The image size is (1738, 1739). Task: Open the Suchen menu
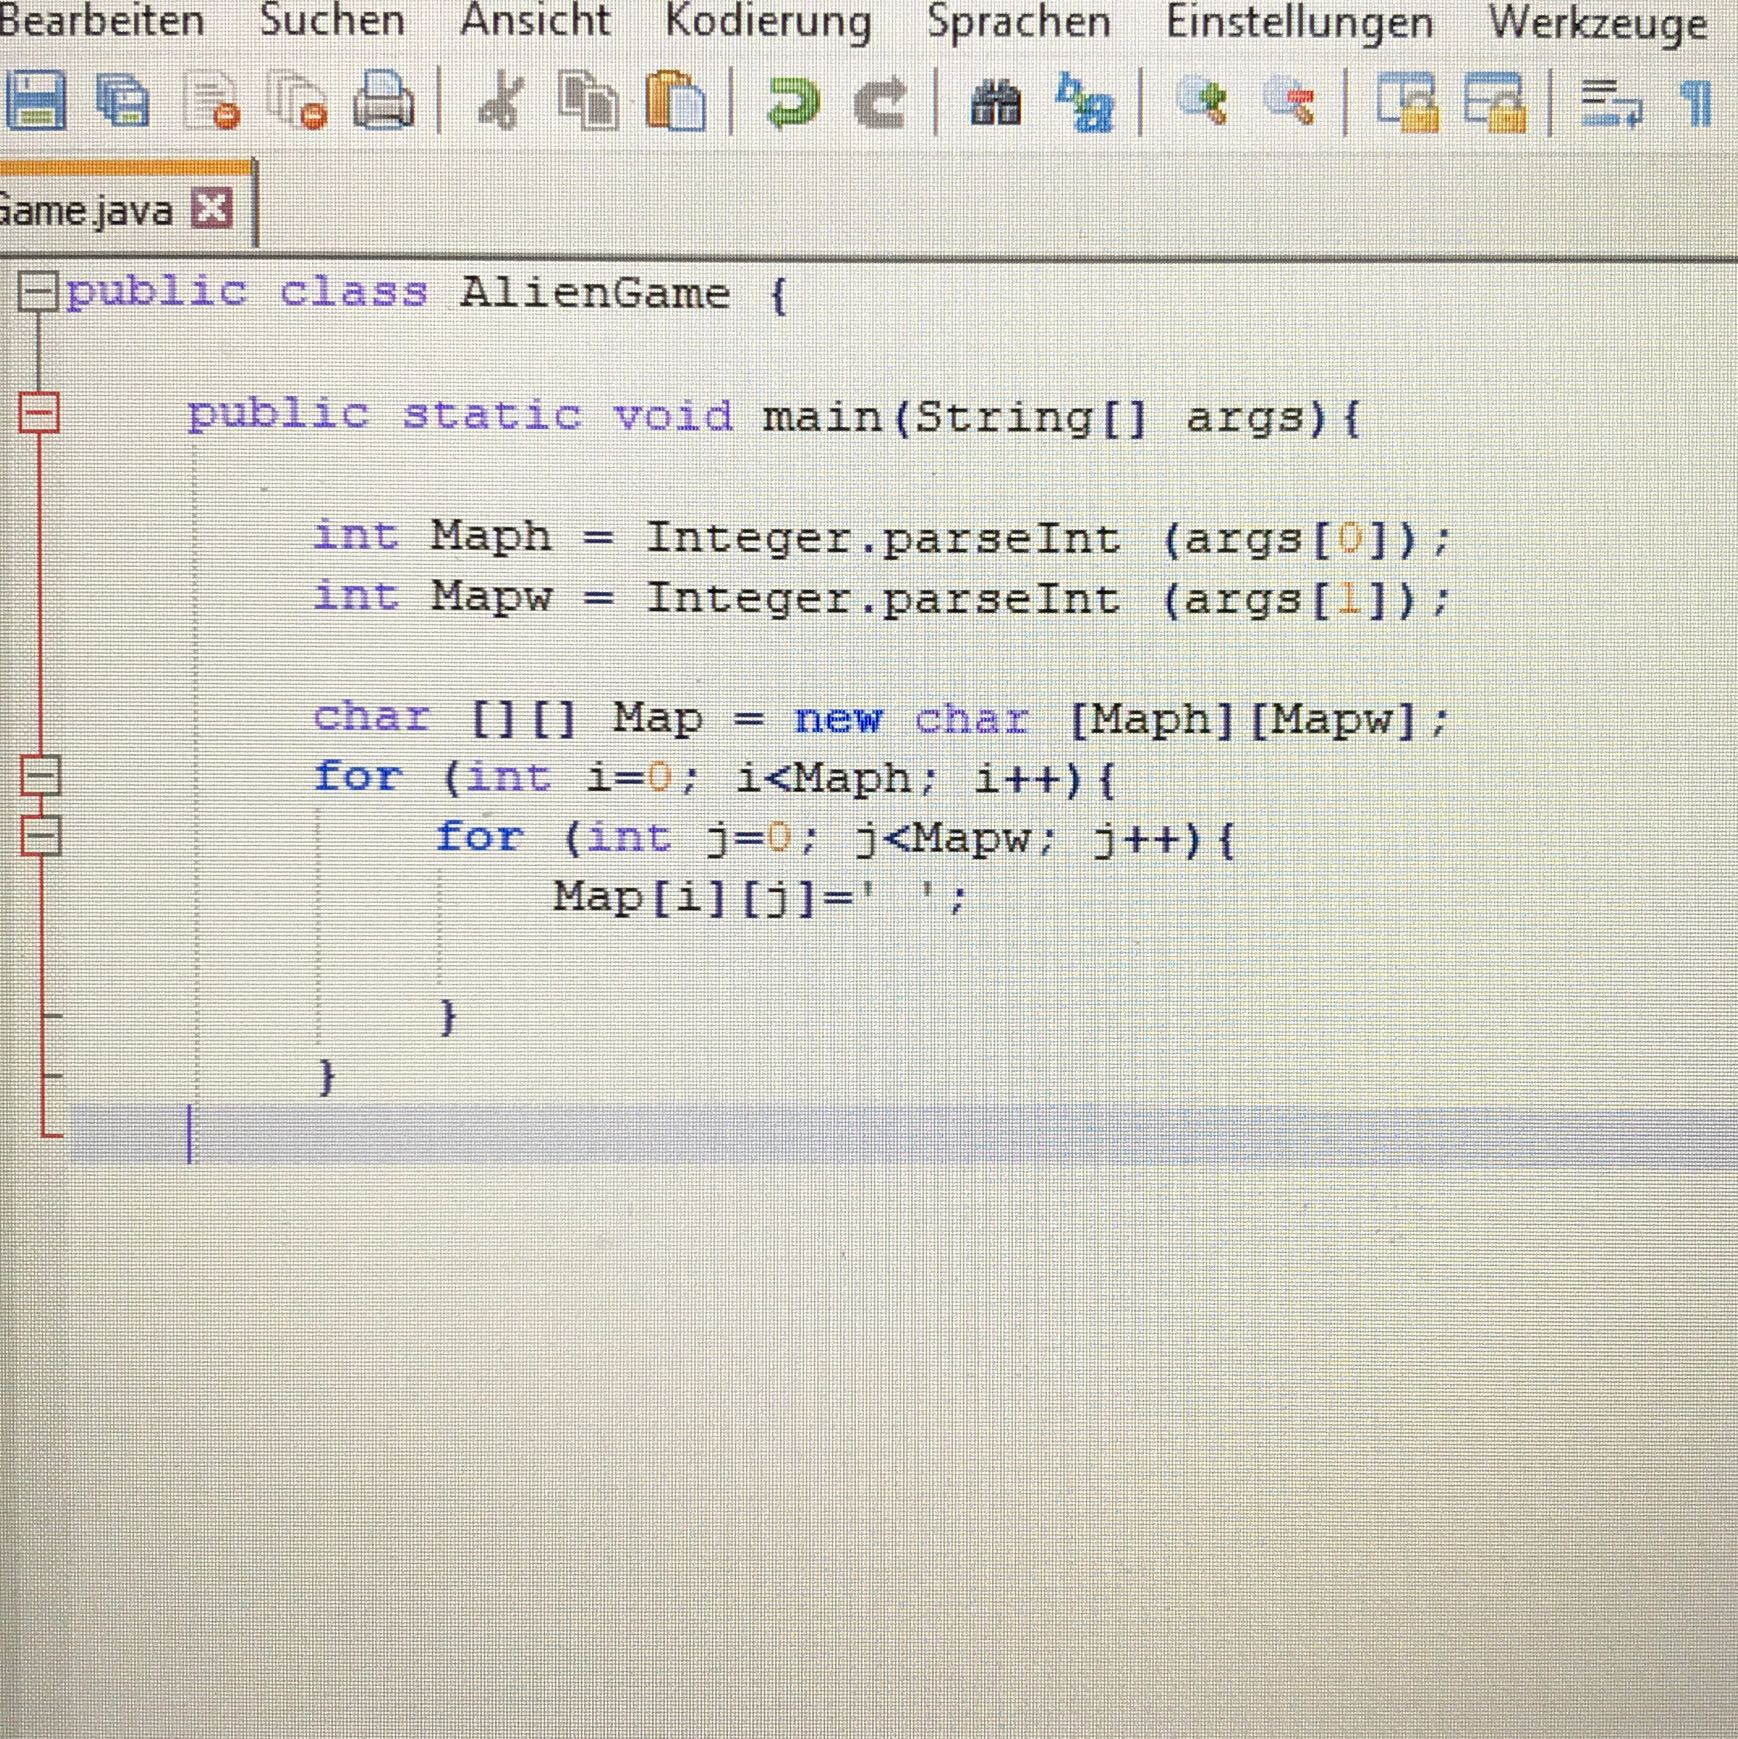click(x=332, y=20)
